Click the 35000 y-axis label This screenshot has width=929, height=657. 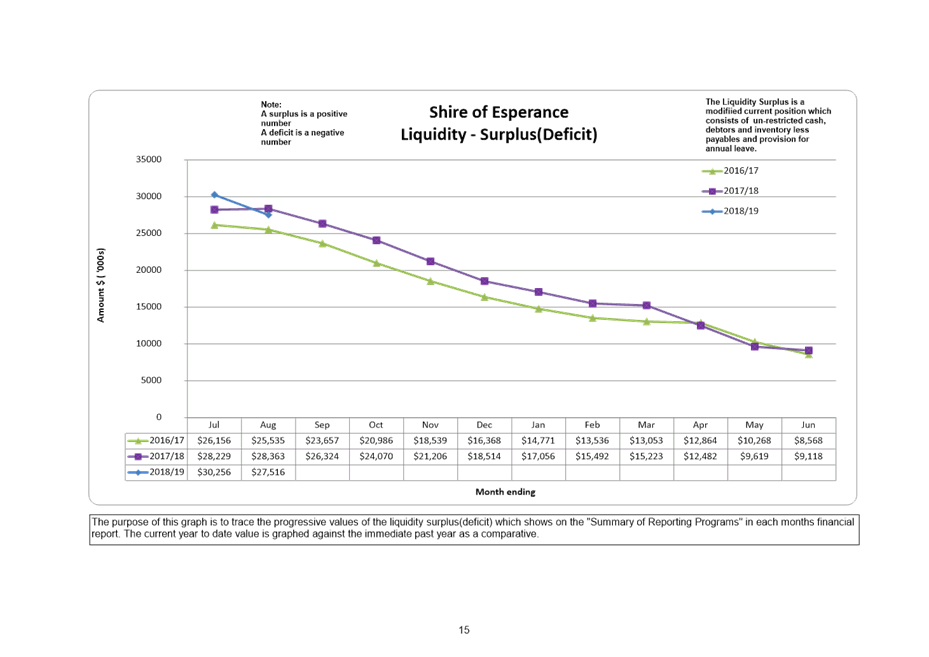coord(149,159)
